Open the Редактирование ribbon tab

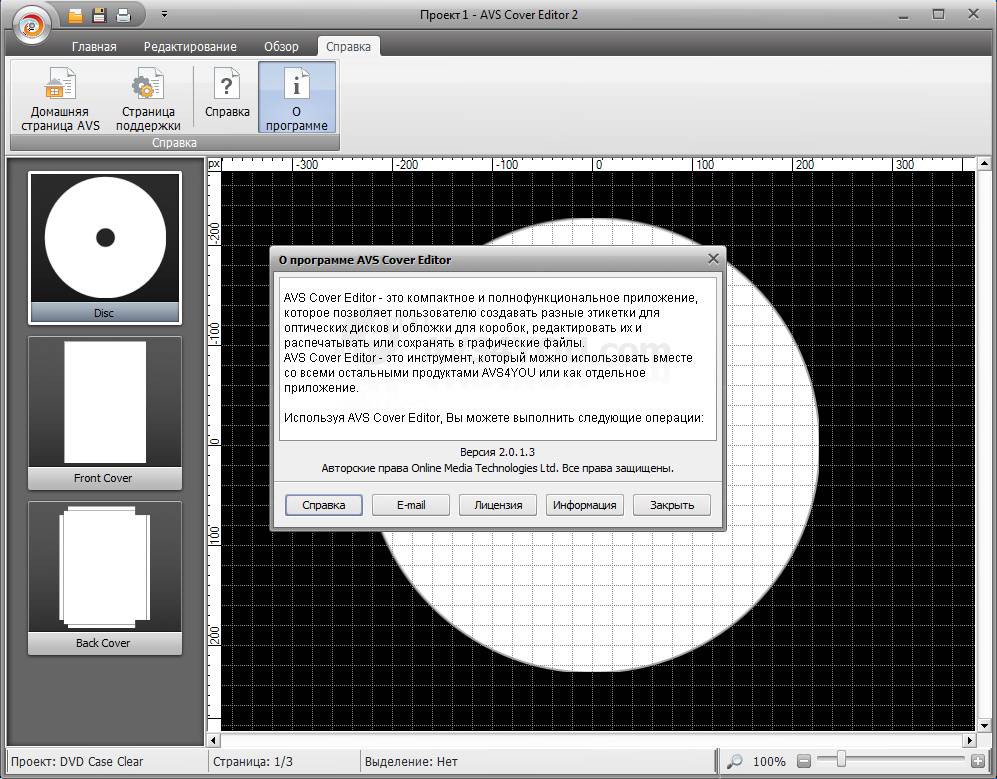(x=190, y=46)
